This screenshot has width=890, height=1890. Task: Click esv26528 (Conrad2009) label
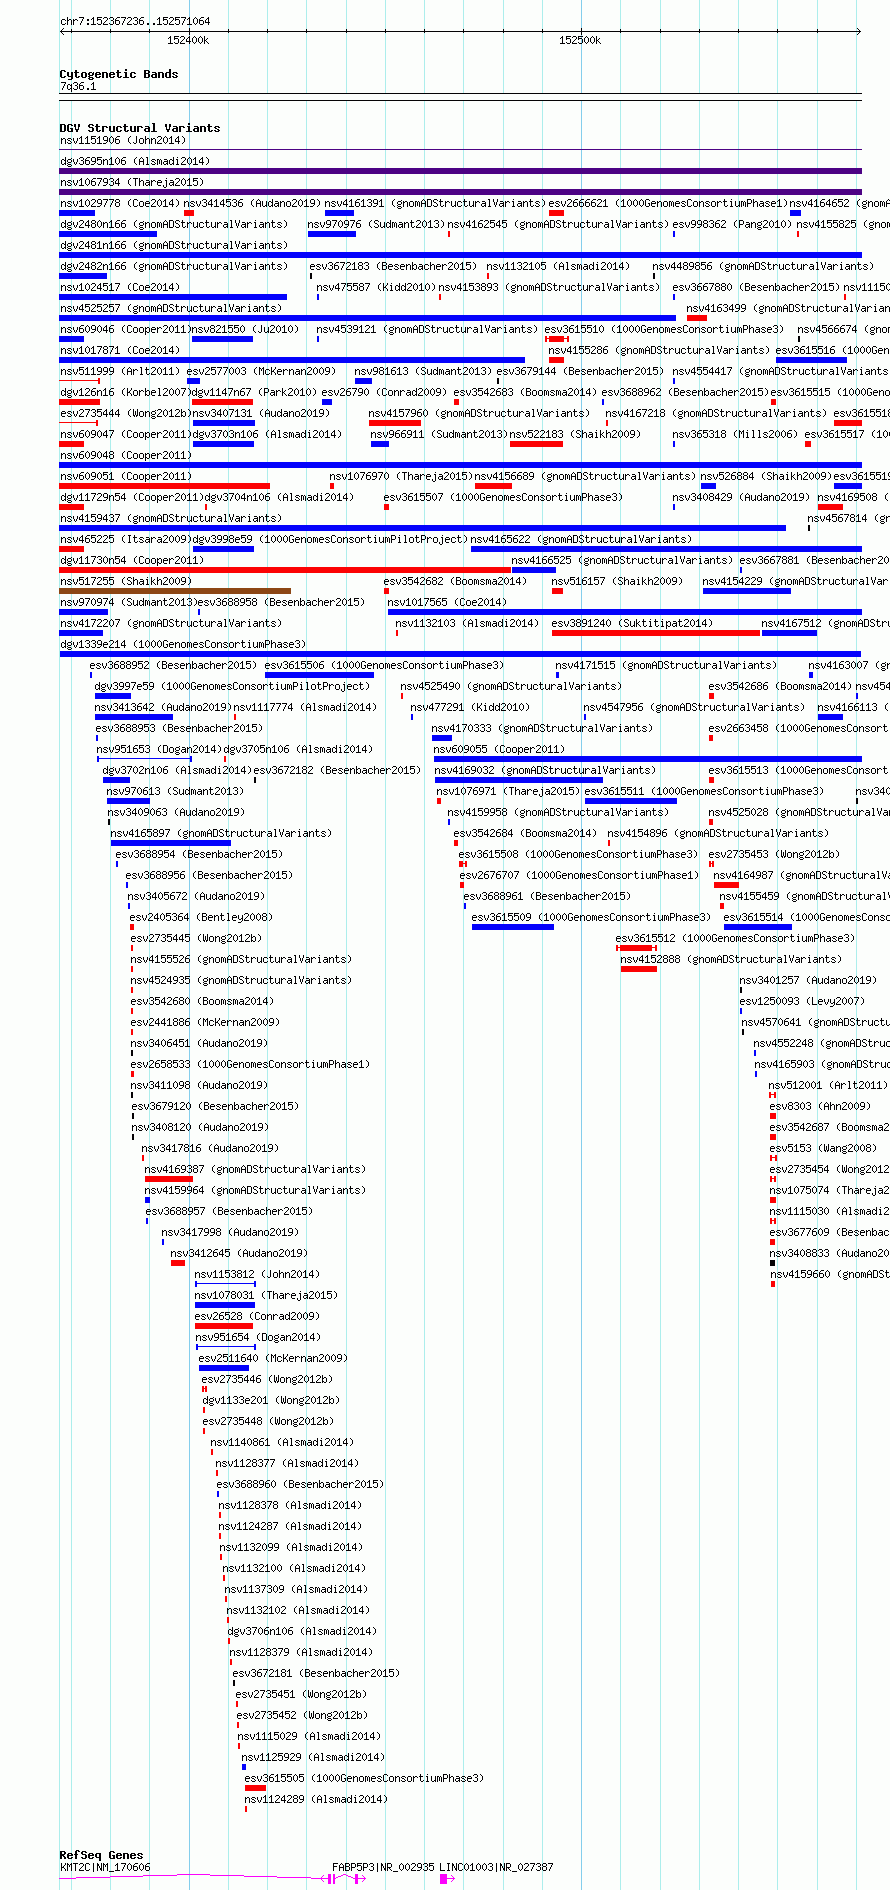click(x=257, y=1316)
